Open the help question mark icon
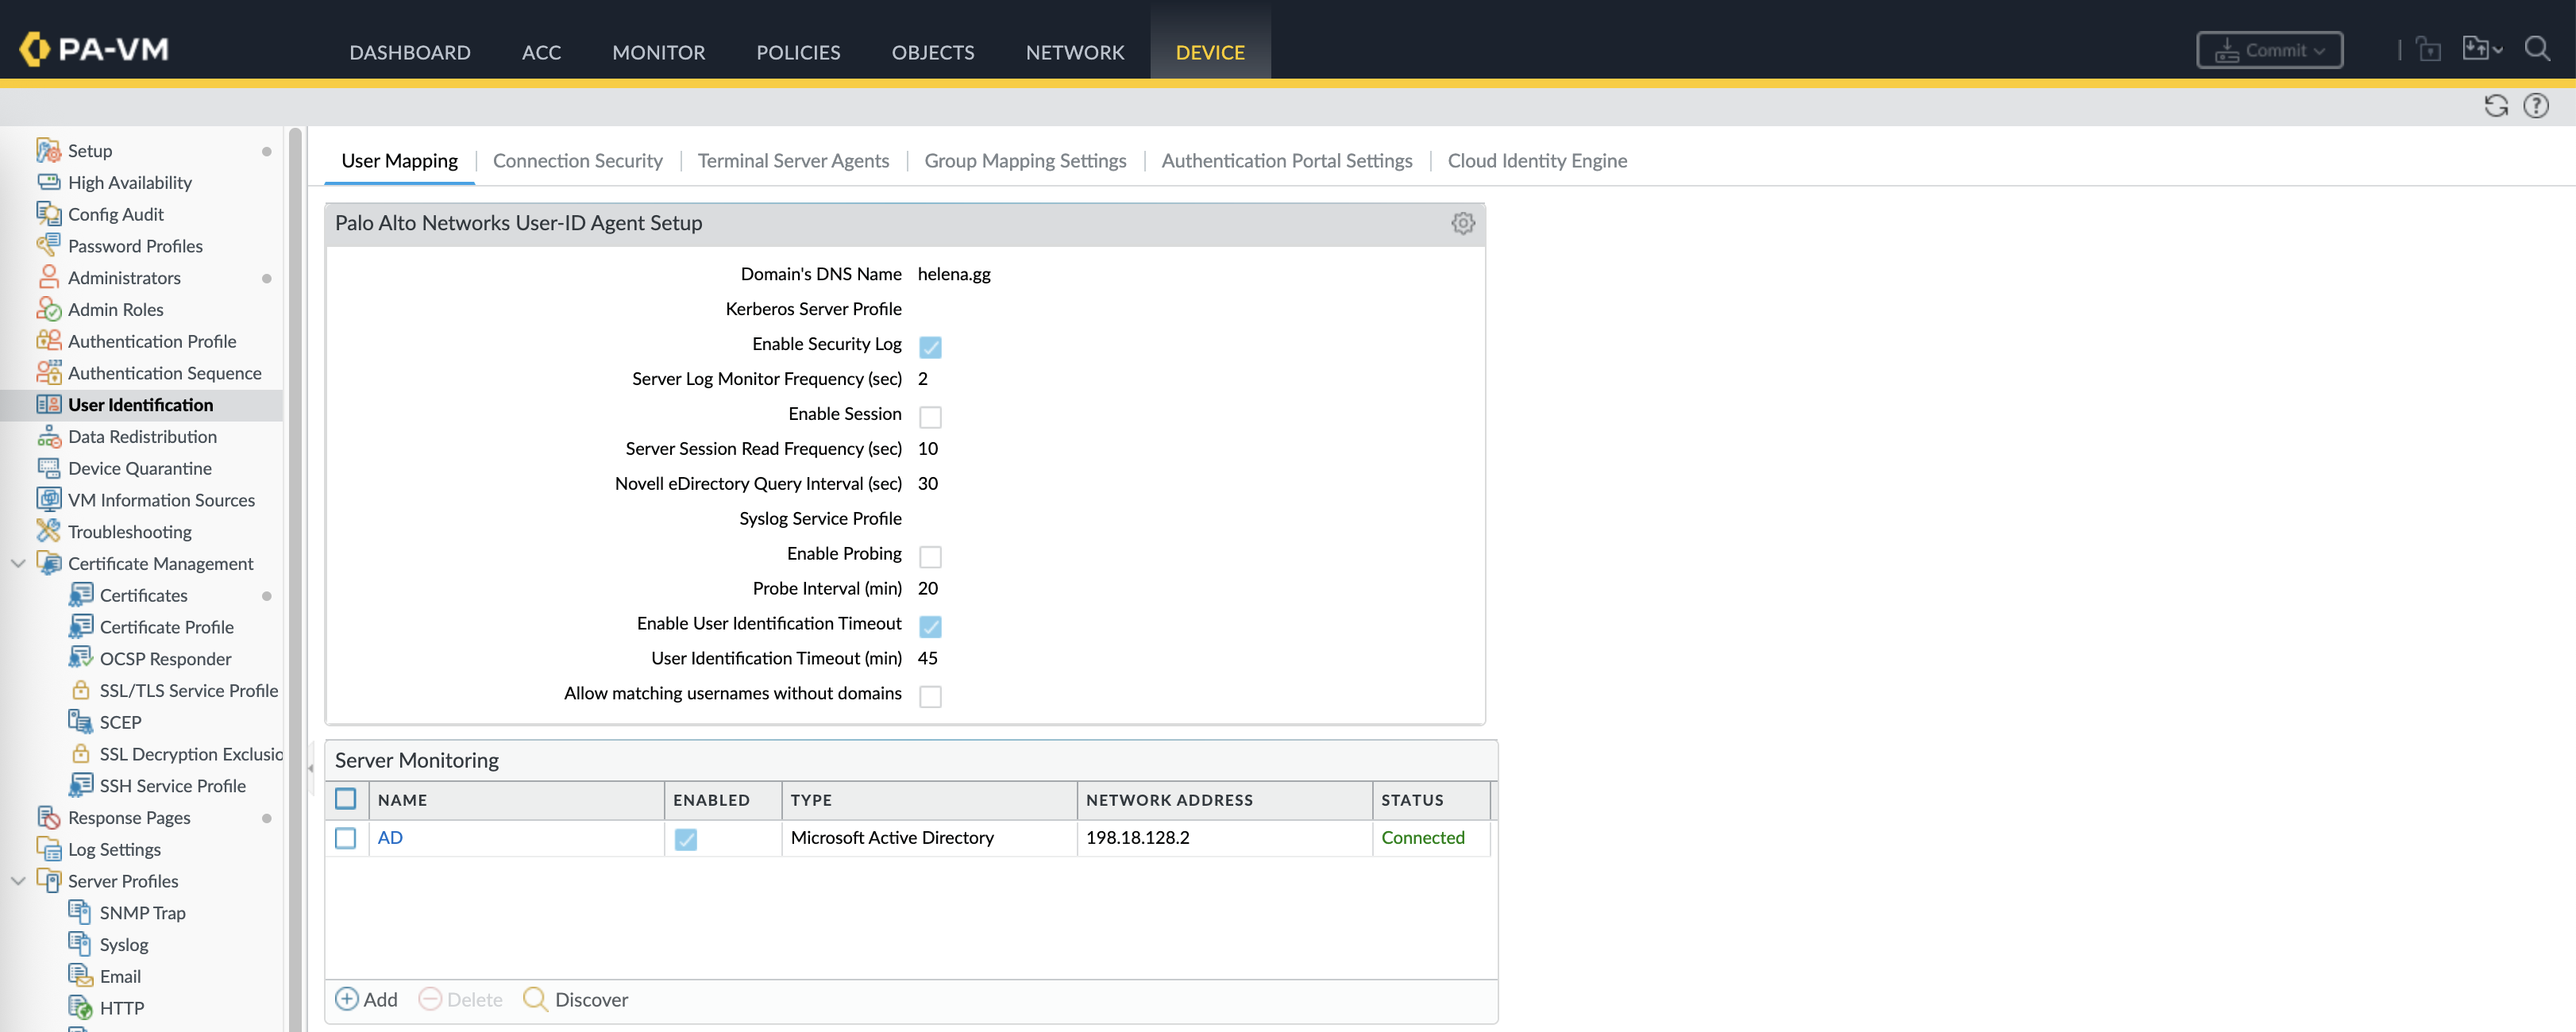Viewport: 2576px width, 1032px height. click(2536, 106)
